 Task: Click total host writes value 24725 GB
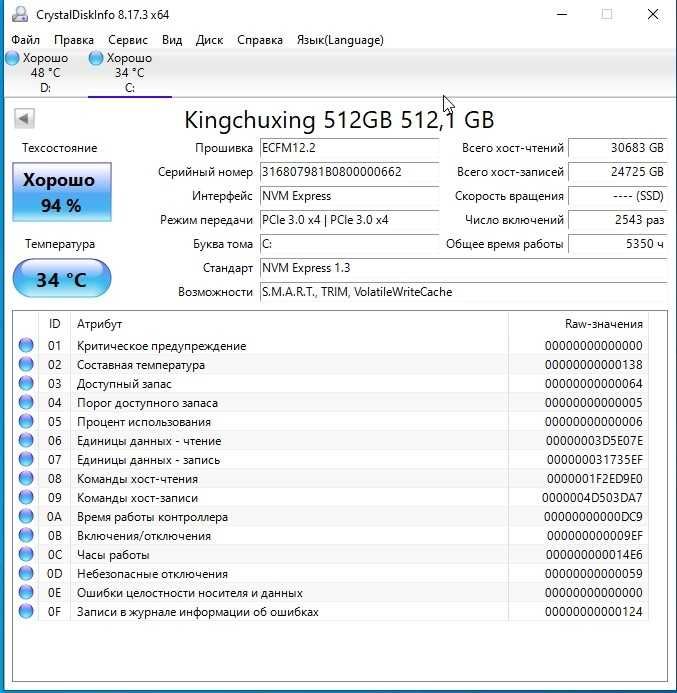click(617, 171)
